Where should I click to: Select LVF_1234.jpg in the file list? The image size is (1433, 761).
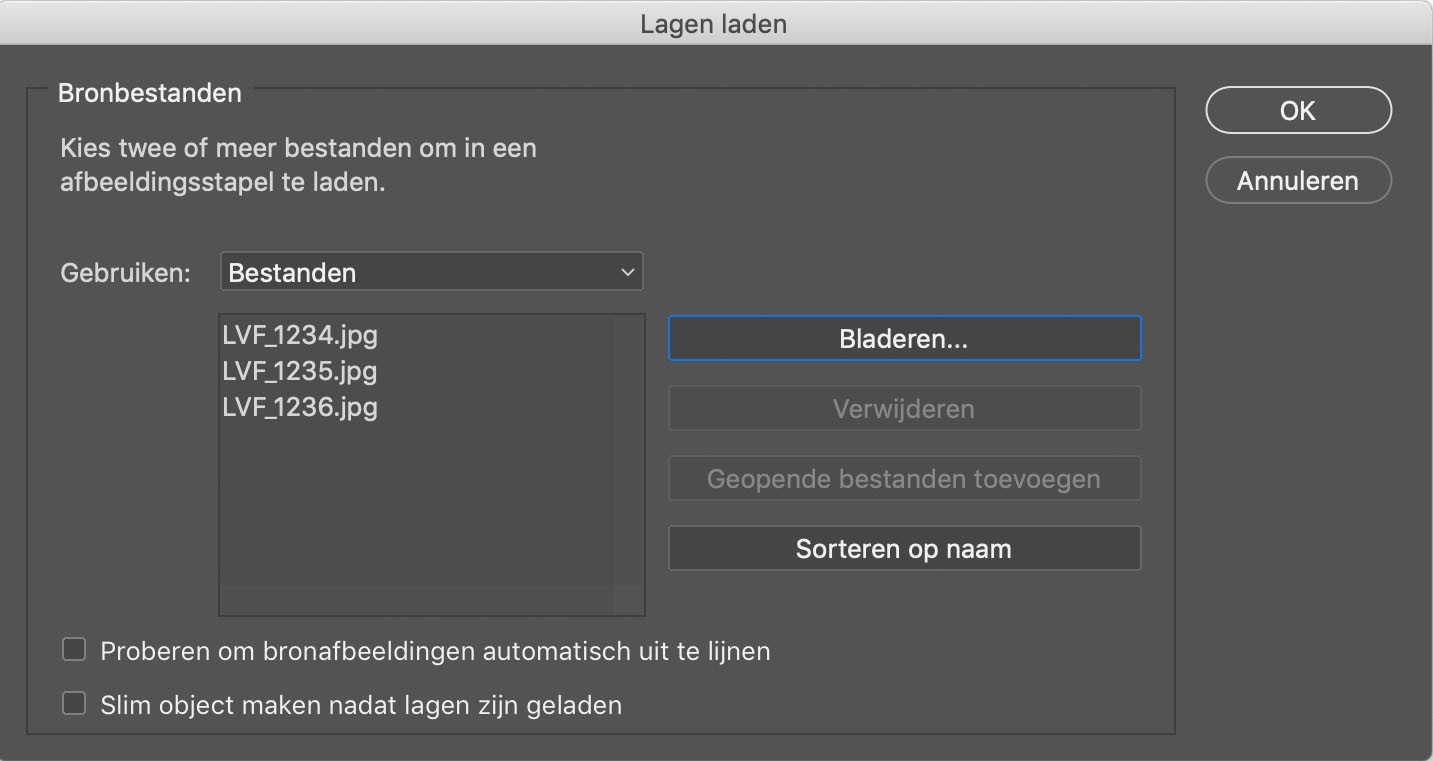click(x=299, y=335)
